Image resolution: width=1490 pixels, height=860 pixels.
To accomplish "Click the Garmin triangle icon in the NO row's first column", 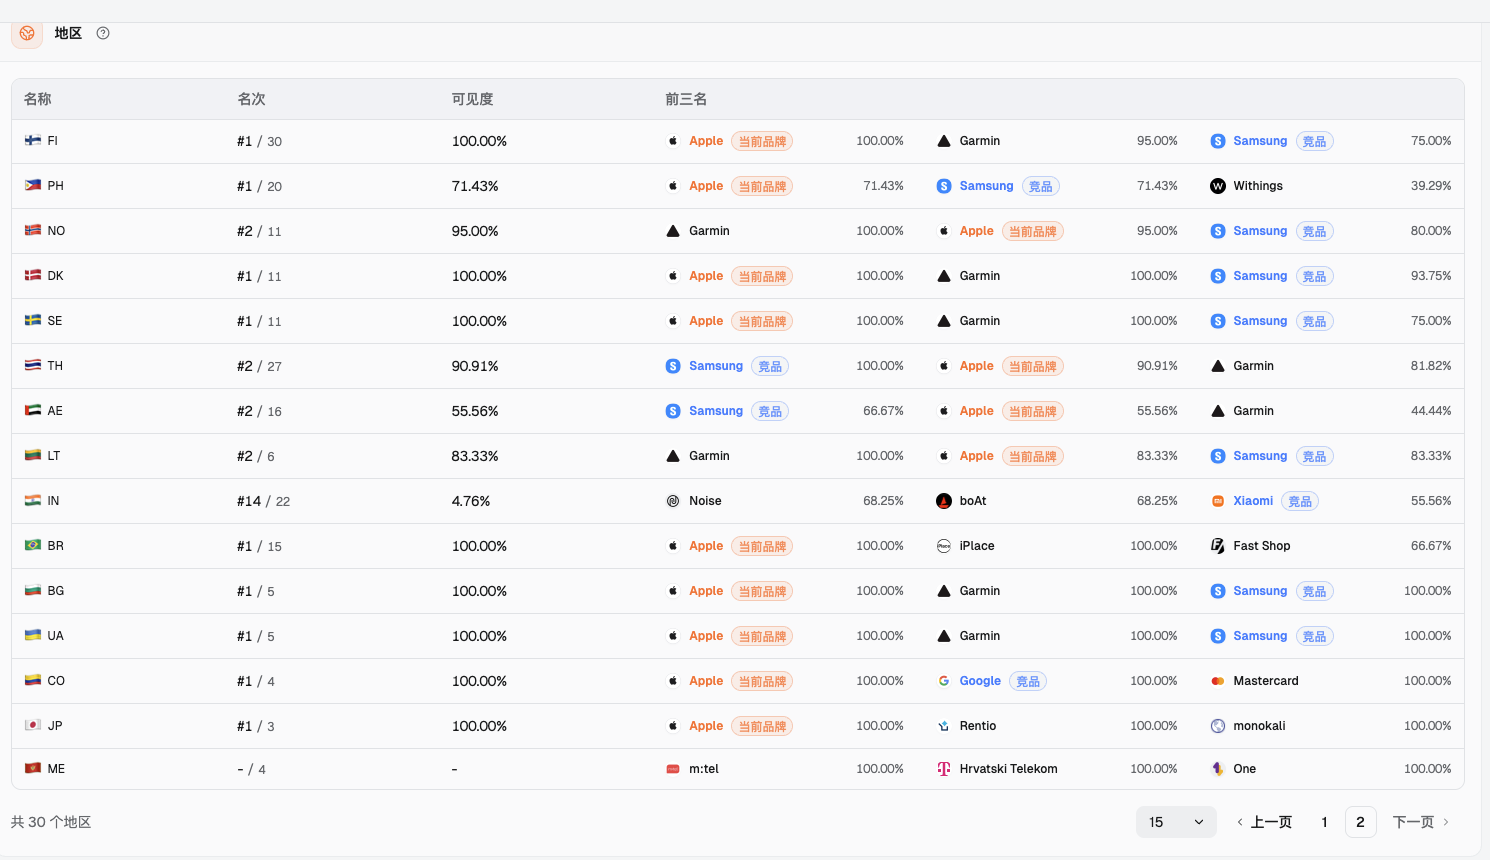I will [673, 231].
